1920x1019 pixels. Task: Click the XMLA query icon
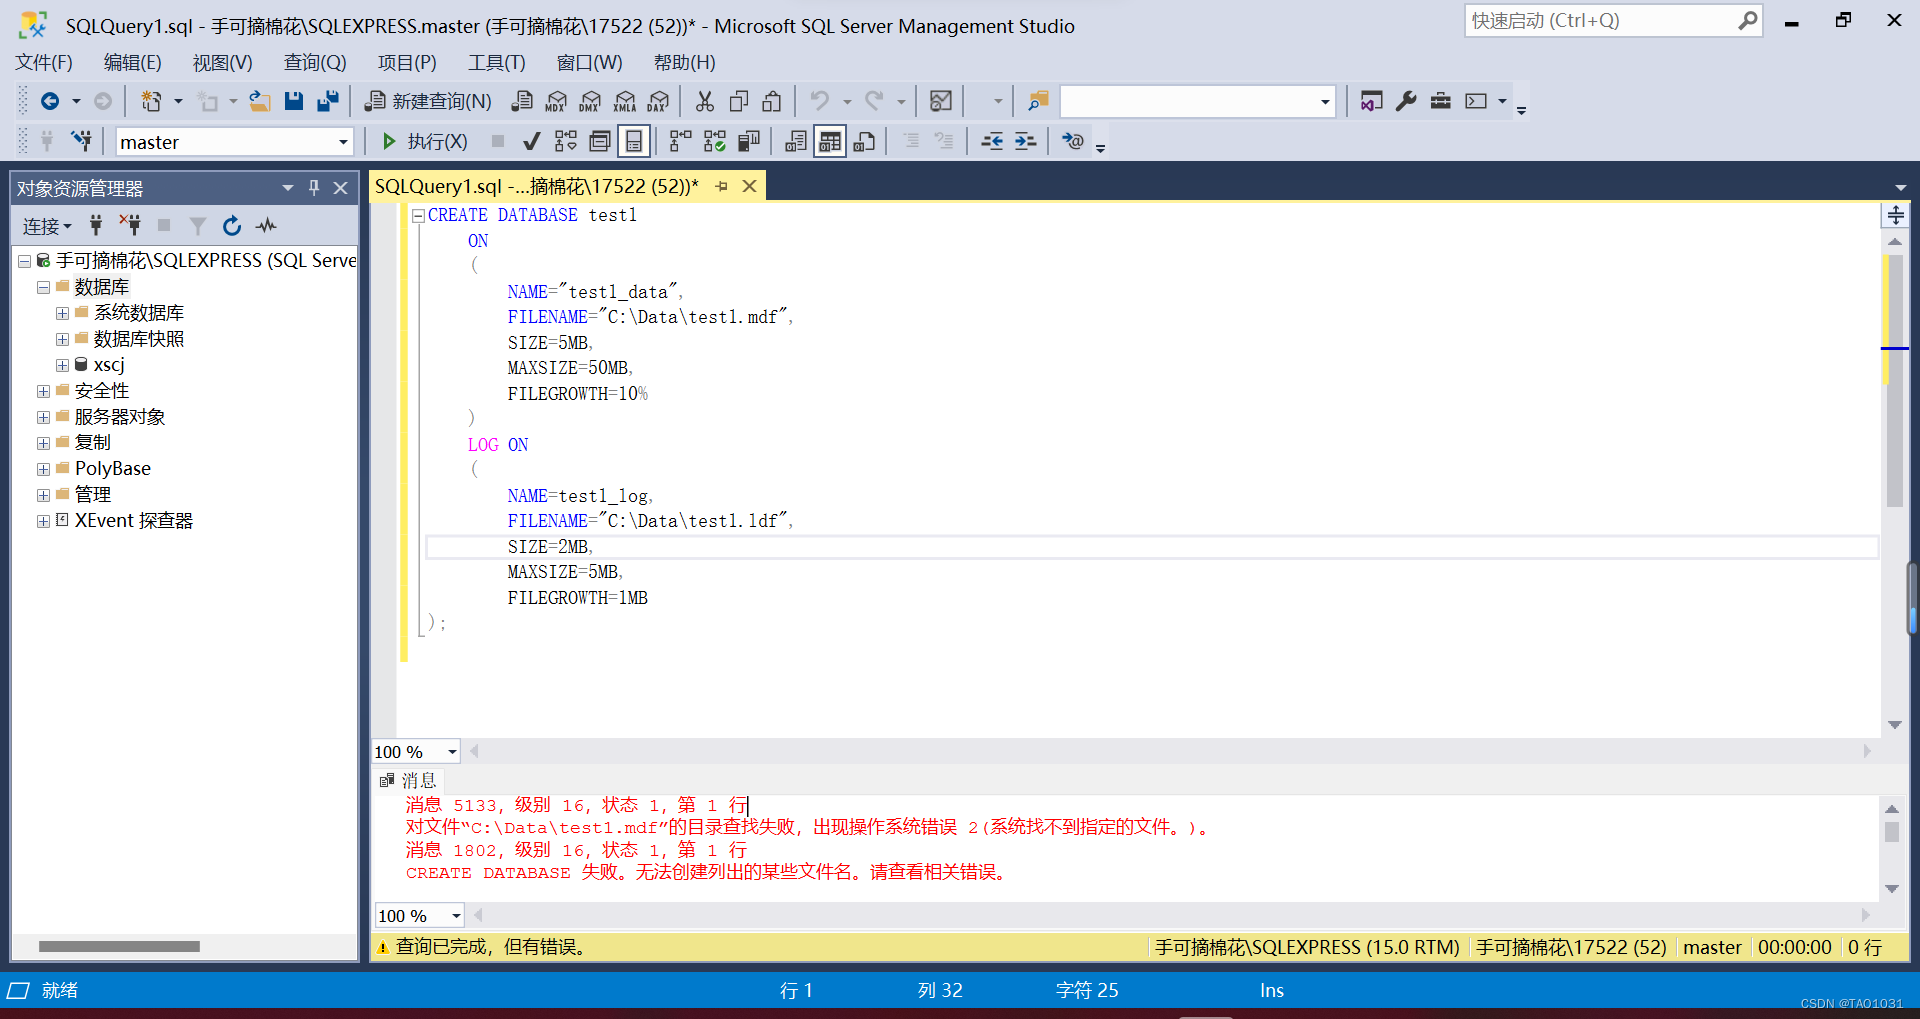625,101
